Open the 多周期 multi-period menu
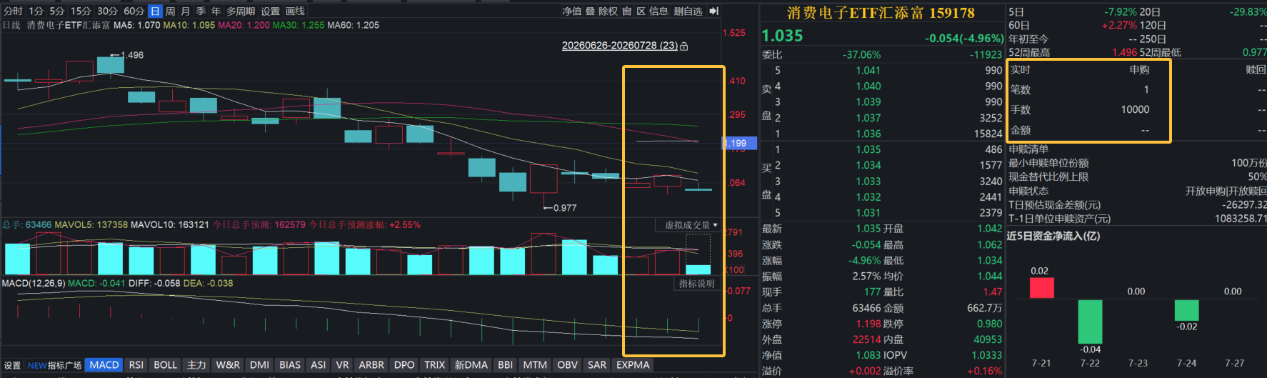Viewport: 1267px width, 378px height. 240,11
